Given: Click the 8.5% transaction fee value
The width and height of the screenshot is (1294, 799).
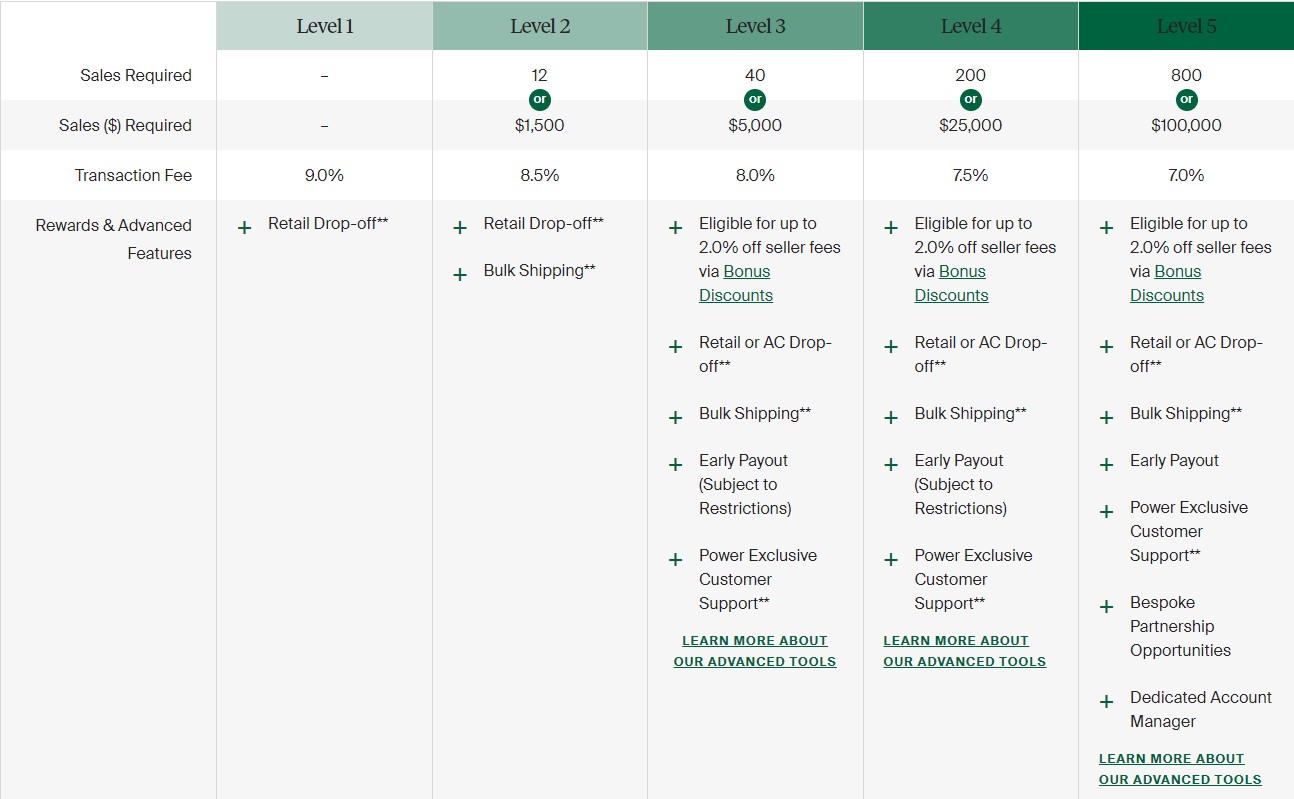Looking at the screenshot, I should point(540,175).
